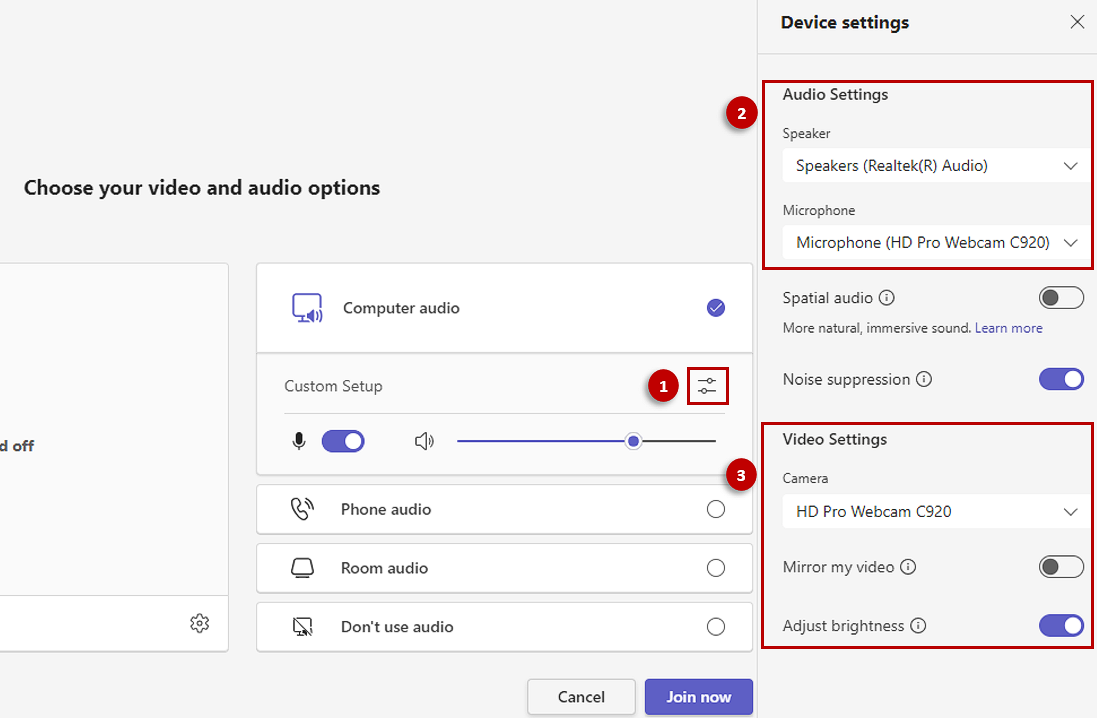Click the Adjust brightness info icon
This screenshot has height=718, width=1097.
click(x=918, y=626)
